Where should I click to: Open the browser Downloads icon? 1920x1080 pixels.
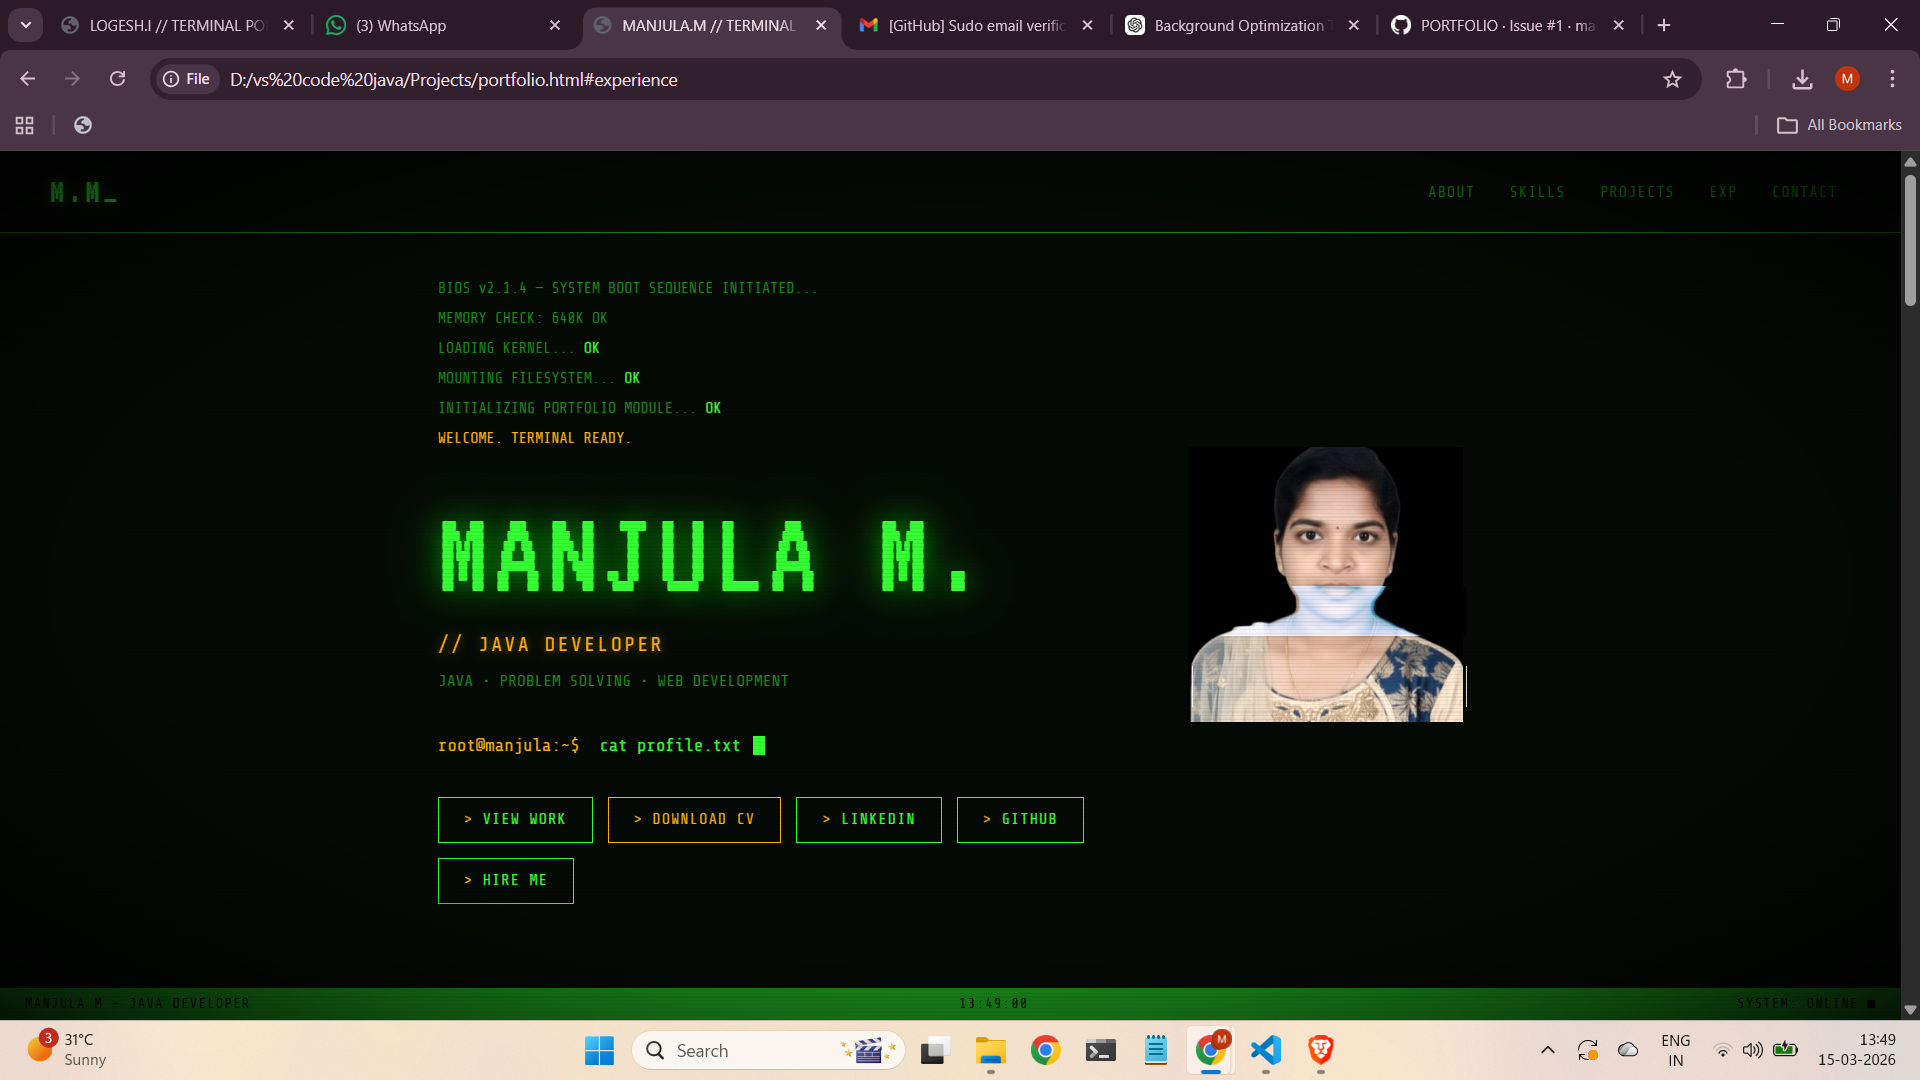tap(1802, 79)
